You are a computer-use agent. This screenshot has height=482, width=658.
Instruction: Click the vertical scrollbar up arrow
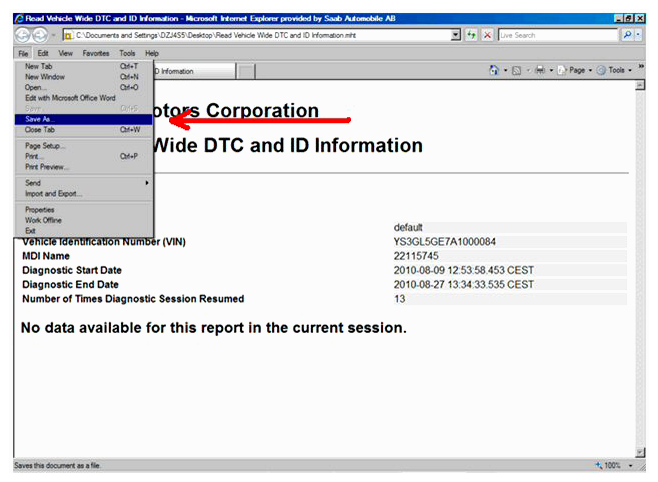coord(640,85)
